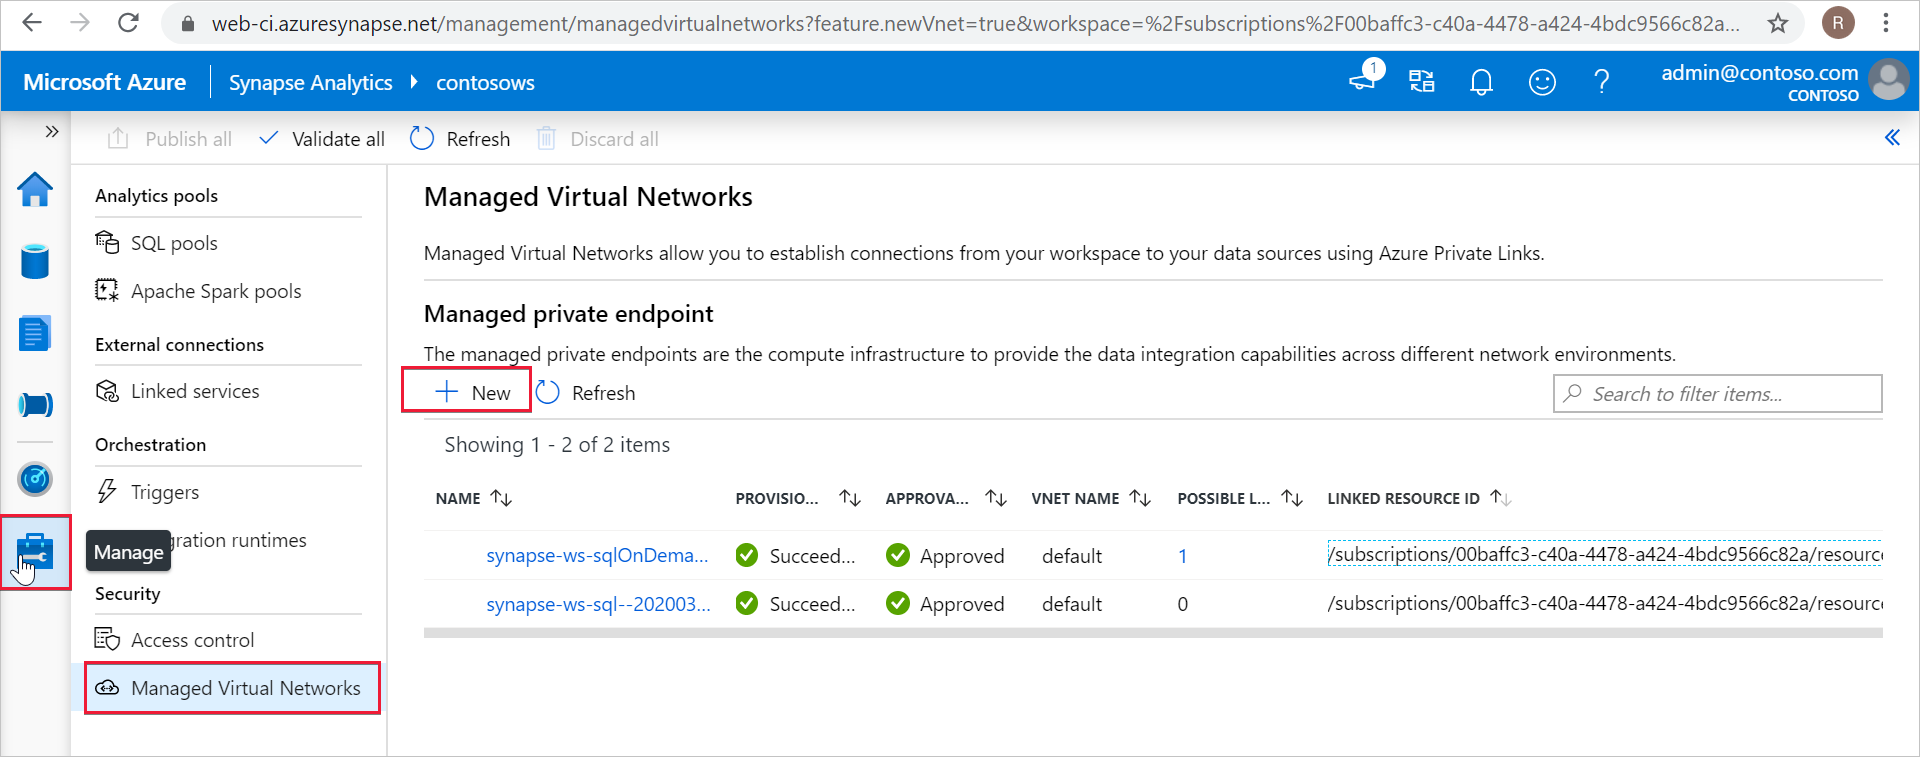Click the horizontal table scrollbar
Viewport: 1920px width, 757px height.
click(1153, 633)
